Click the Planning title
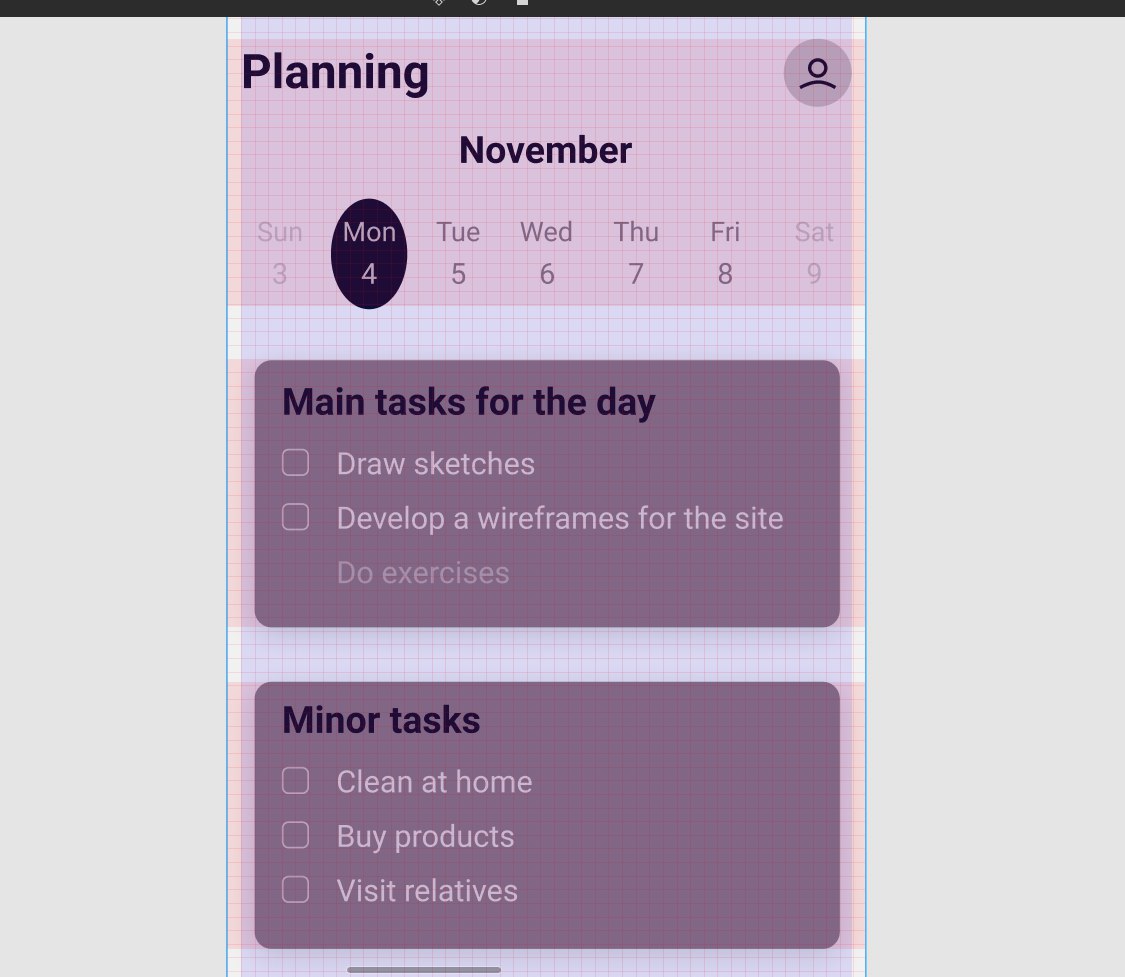The image size is (1125, 977). [x=335, y=73]
